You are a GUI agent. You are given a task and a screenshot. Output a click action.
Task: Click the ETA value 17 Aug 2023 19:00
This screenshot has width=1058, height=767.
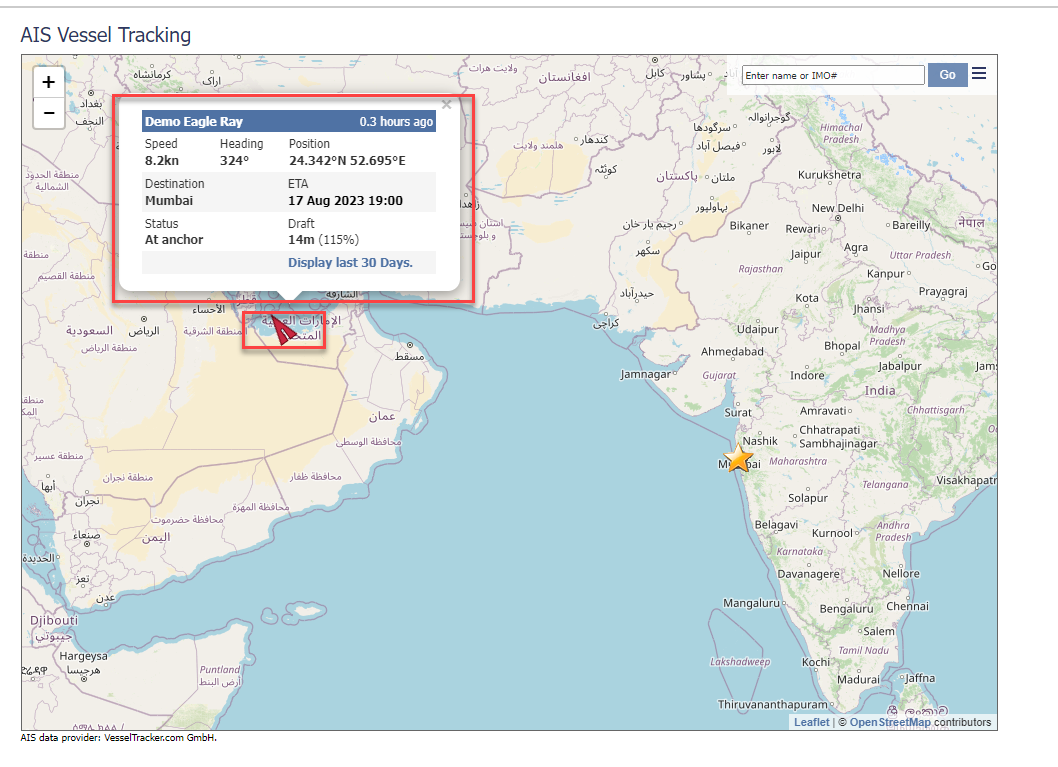coord(345,200)
